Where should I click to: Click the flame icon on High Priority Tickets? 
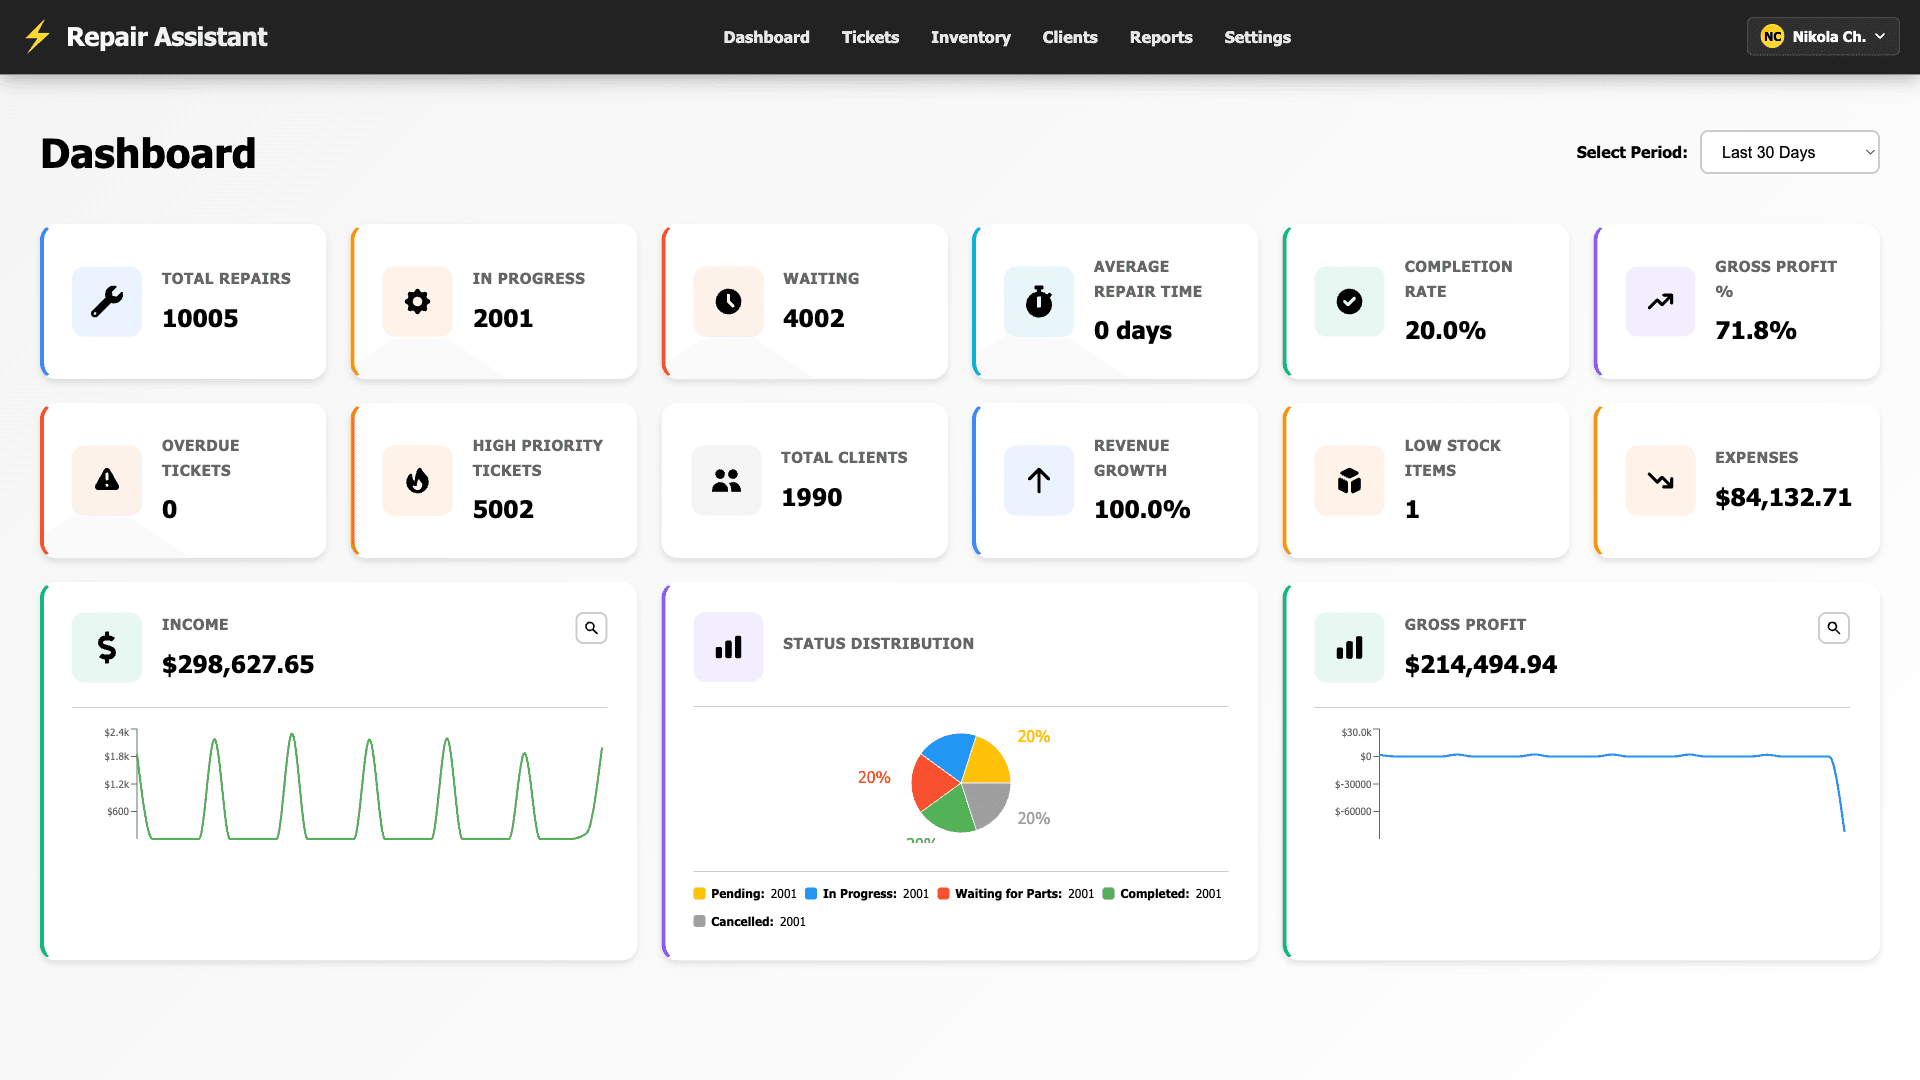tap(417, 480)
